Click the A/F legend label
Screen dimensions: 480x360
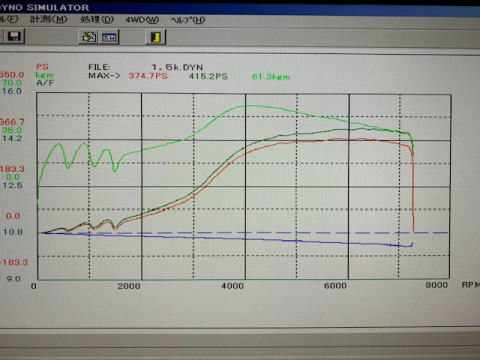click(x=45, y=82)
